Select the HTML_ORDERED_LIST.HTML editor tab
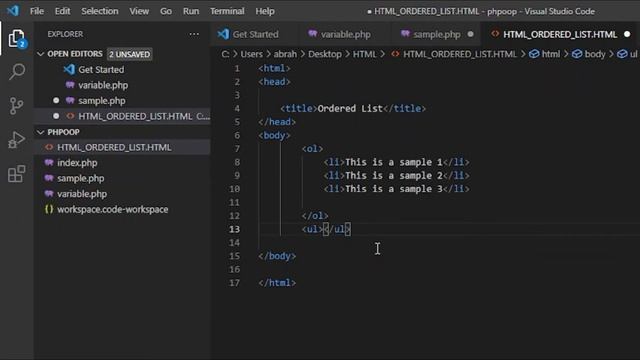The height and width of the screenshot is (360, 640). pyautogui.click(x=560, y=34)
